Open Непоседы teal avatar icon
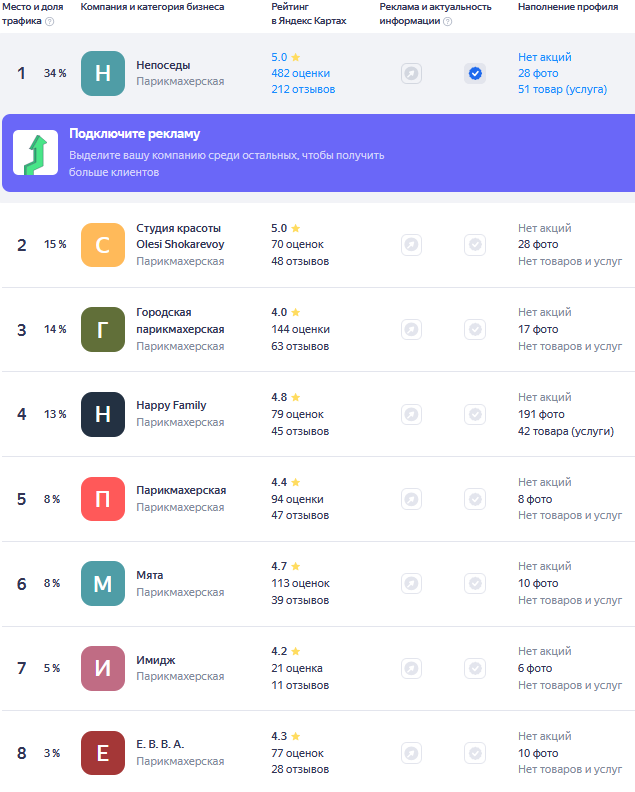 [103, 73]
